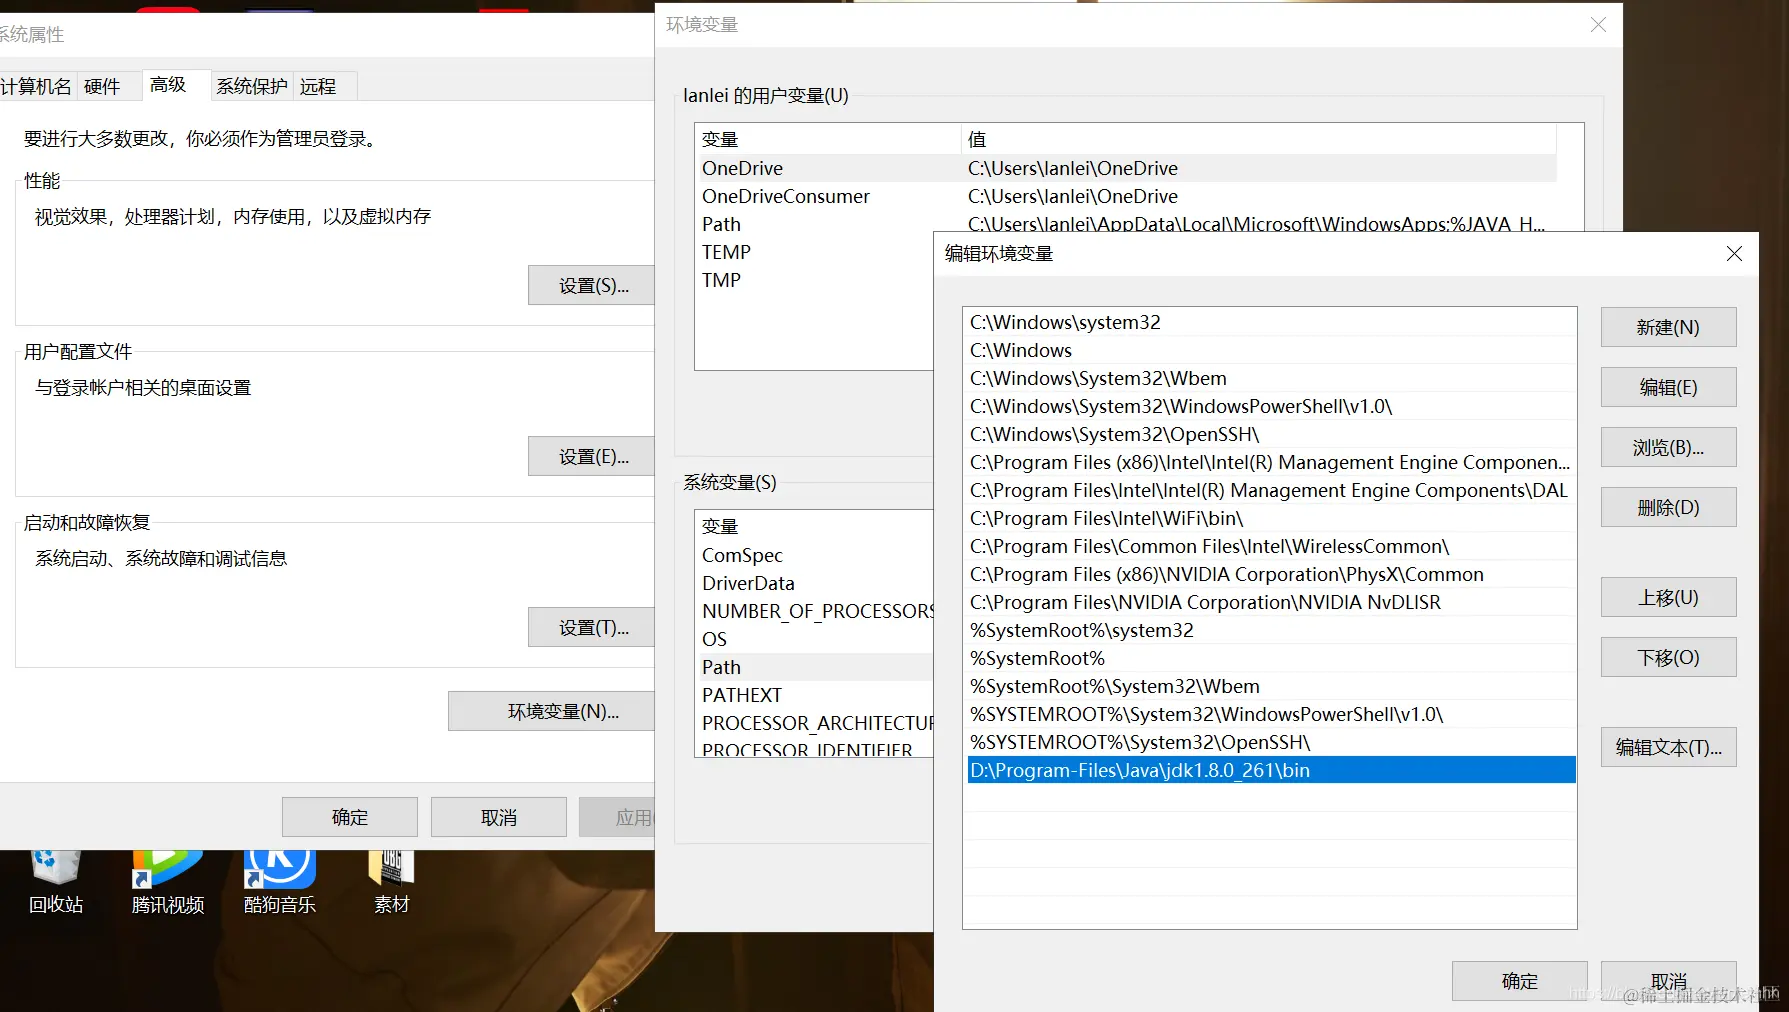Open startup and recovery 设置(T)... button

click(x=591, y=628)
